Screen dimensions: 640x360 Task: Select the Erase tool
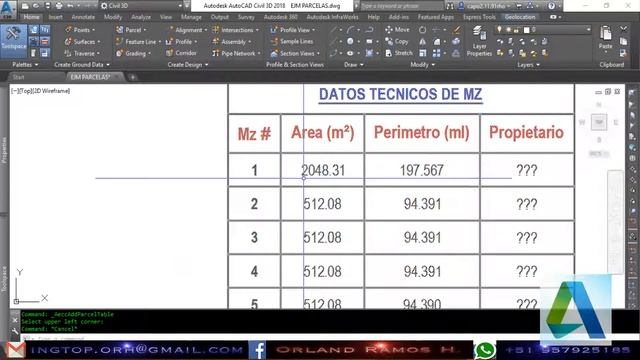point(456,30)
